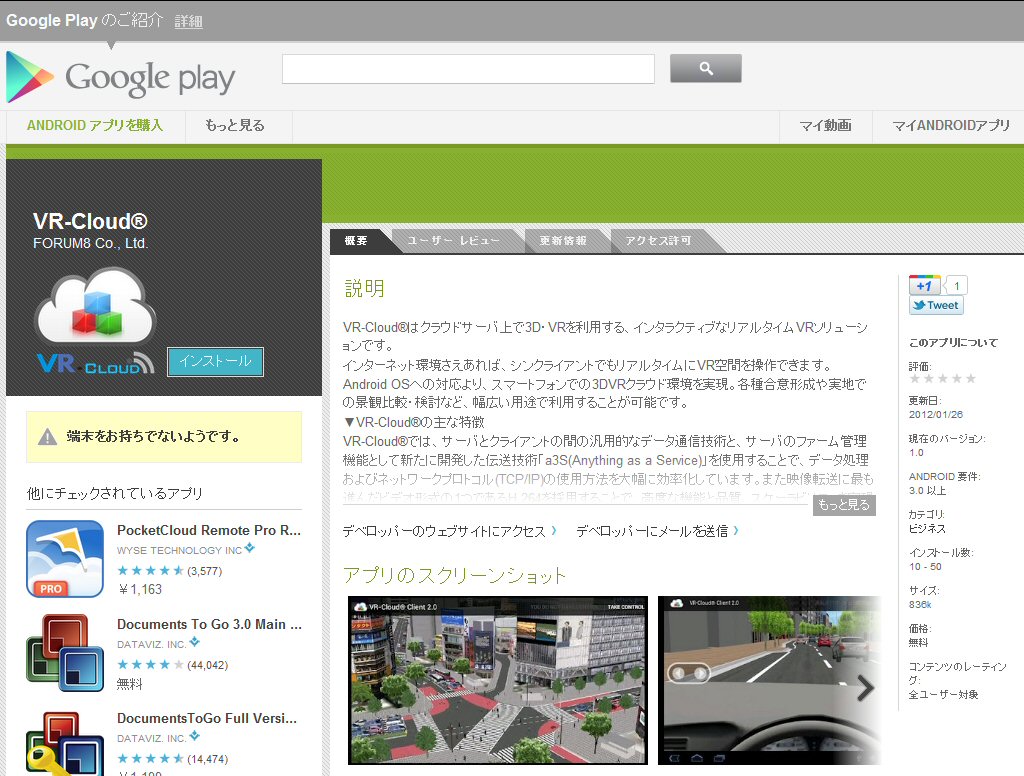Click the star rating of Documents To Go 3.0
Screen dimensions: 1024x776
click(150, 665)
